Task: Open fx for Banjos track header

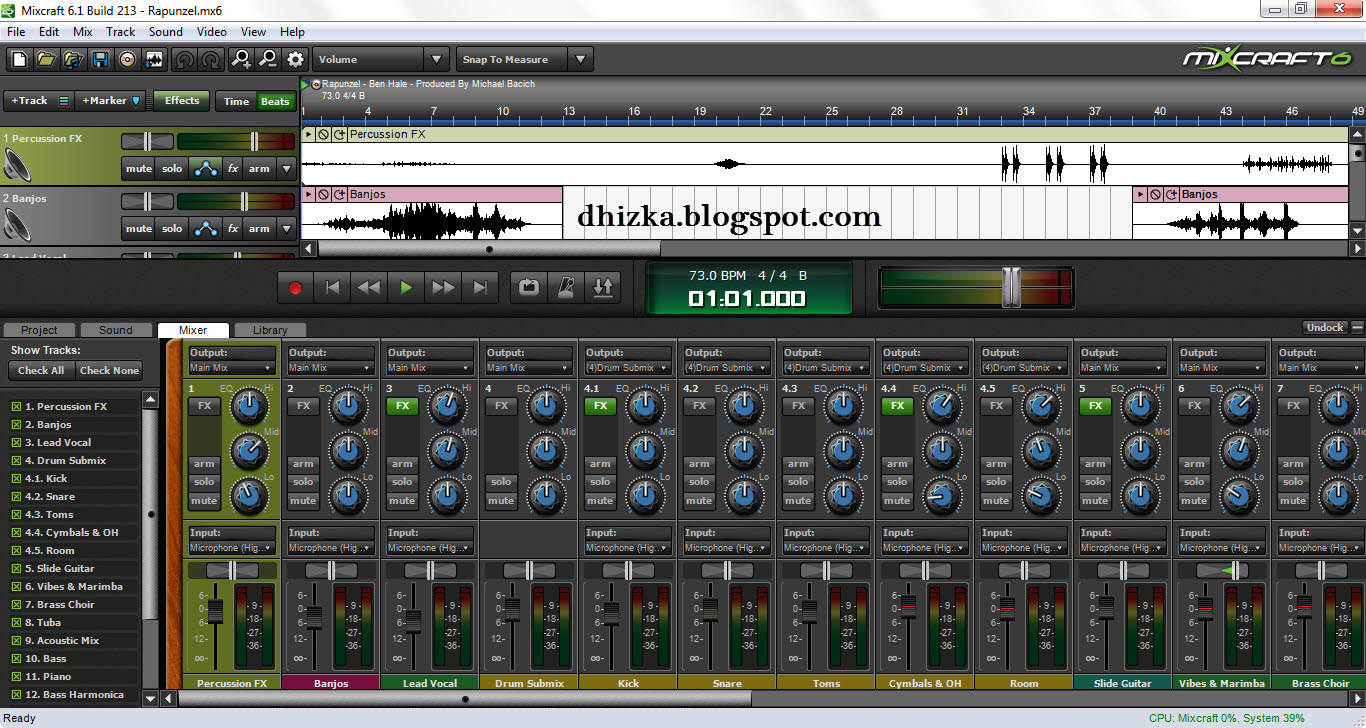Action: (x=233, y=228)
